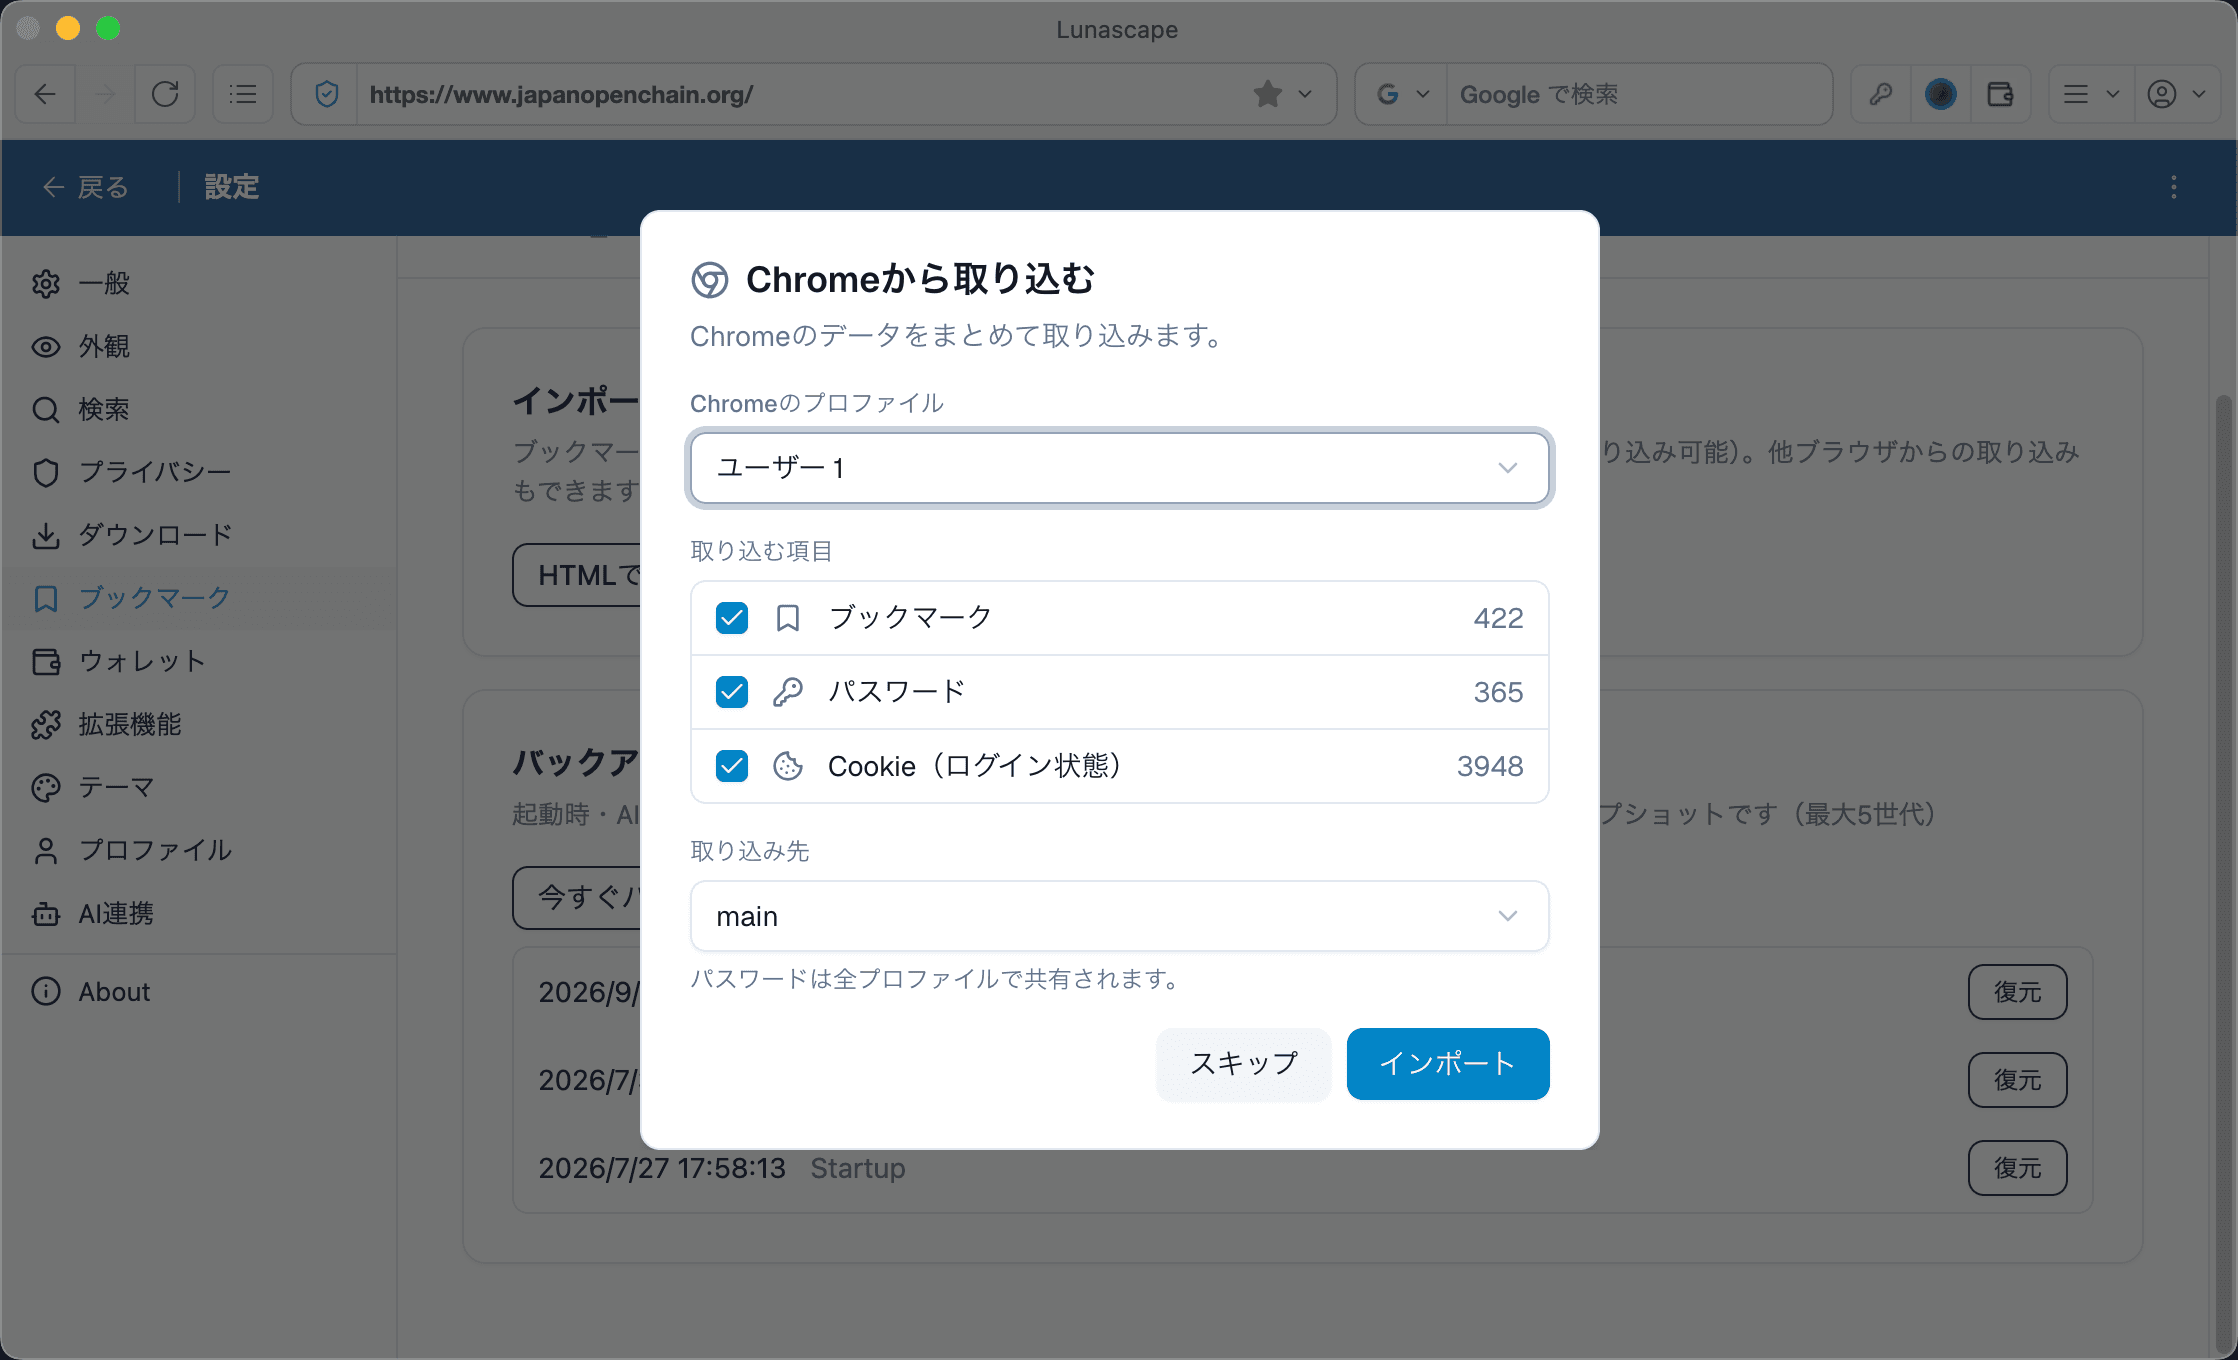Image resolution: width=2238 pixels, height=1360 pixels.
Task: Click the settings three-dot more menu
Action: (2173, 187)
